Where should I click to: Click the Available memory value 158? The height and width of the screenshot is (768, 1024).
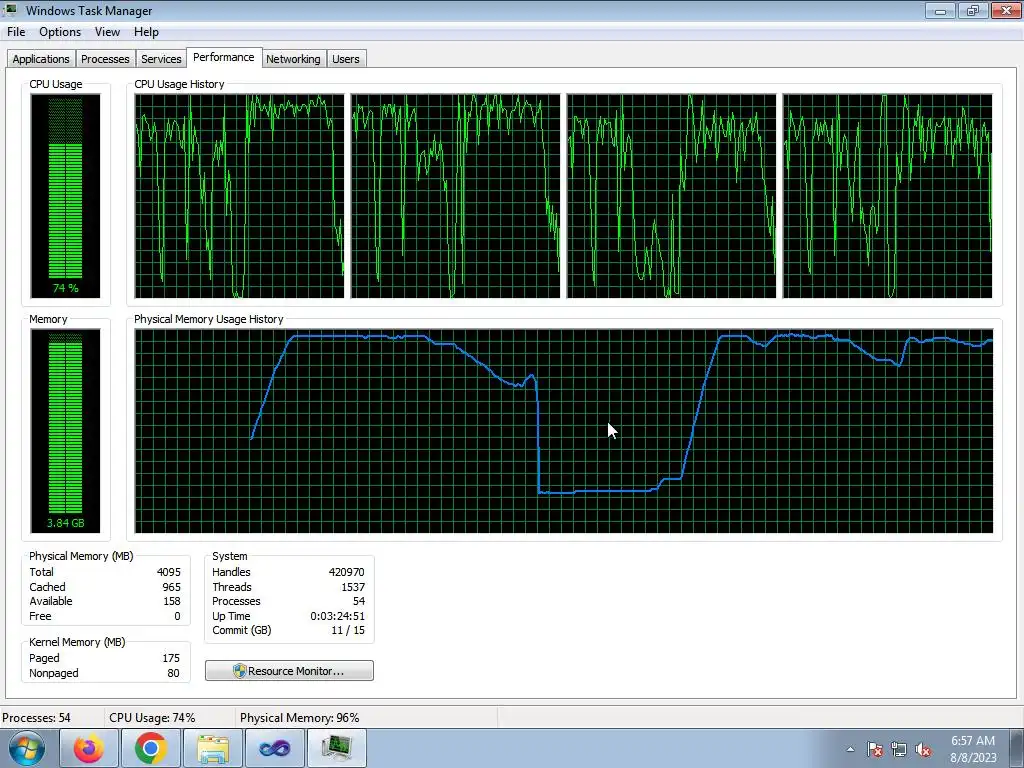click(x=172, y=601)
